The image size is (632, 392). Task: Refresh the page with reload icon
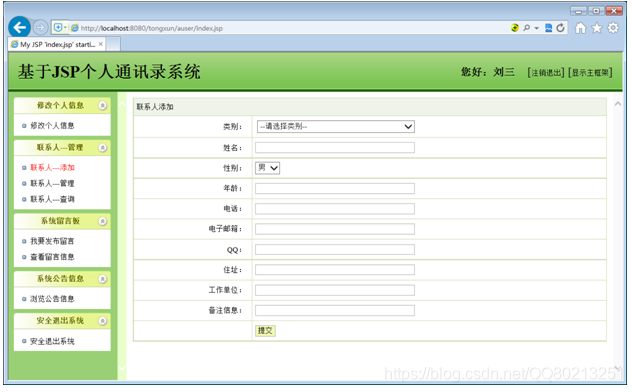[561, 28]
